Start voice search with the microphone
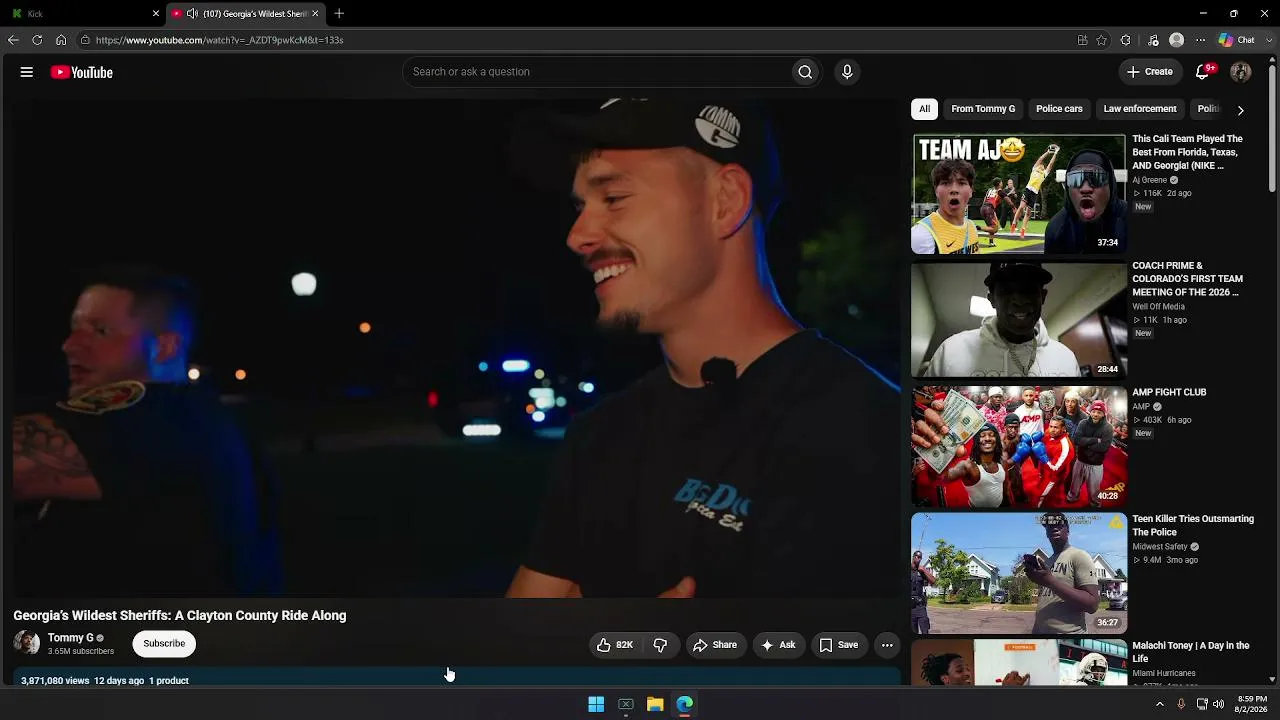 pos(847,72)
